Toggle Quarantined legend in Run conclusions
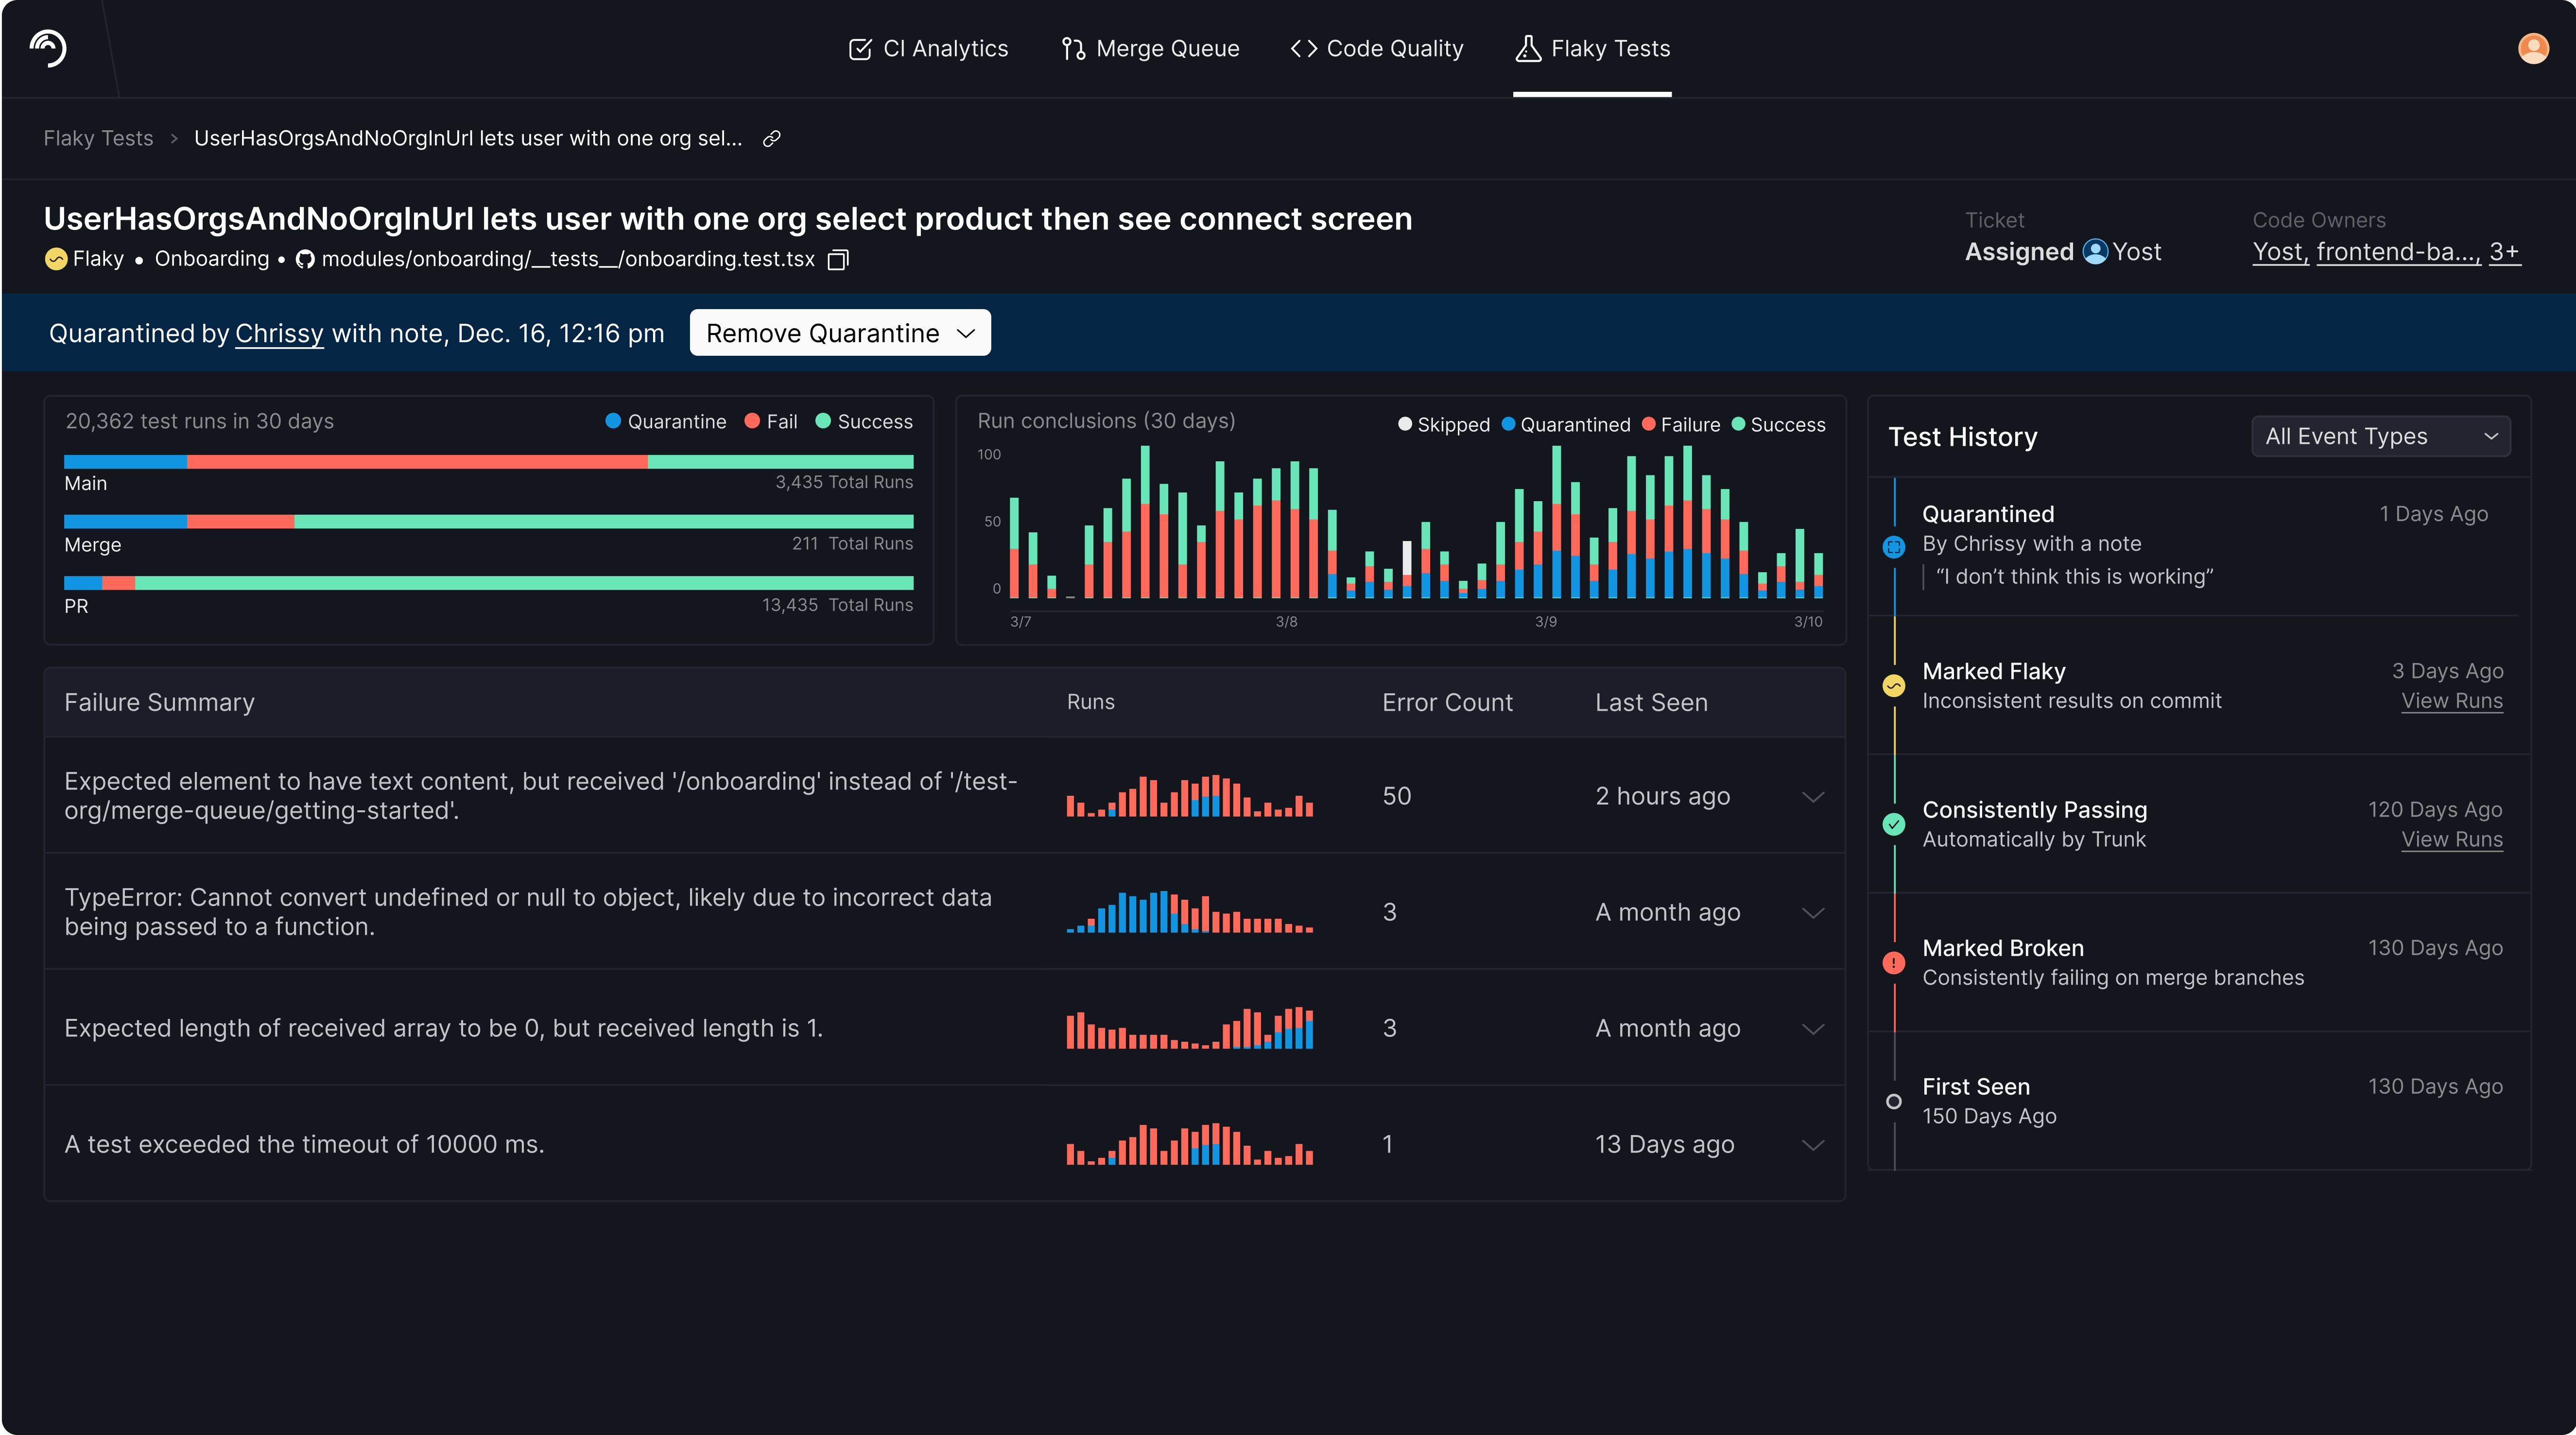 (x=1566, y=425)
